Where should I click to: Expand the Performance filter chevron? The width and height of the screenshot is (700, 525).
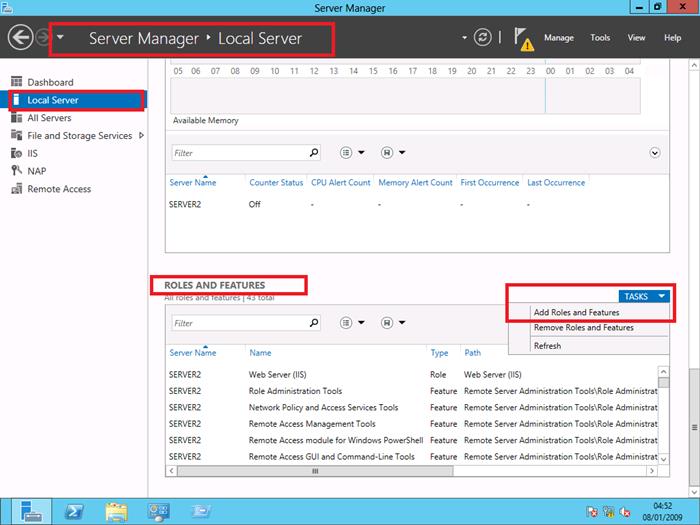(654, 153)
